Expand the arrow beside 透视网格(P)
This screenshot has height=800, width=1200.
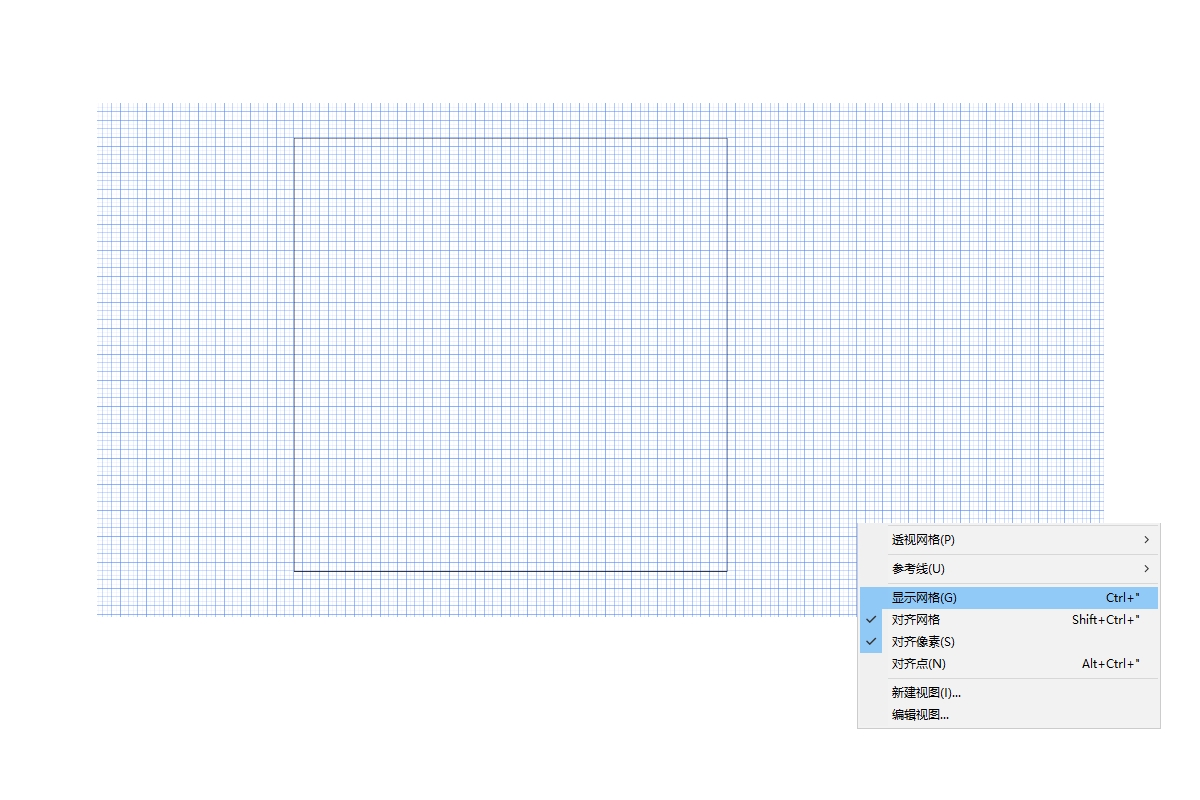(1146, 540)
